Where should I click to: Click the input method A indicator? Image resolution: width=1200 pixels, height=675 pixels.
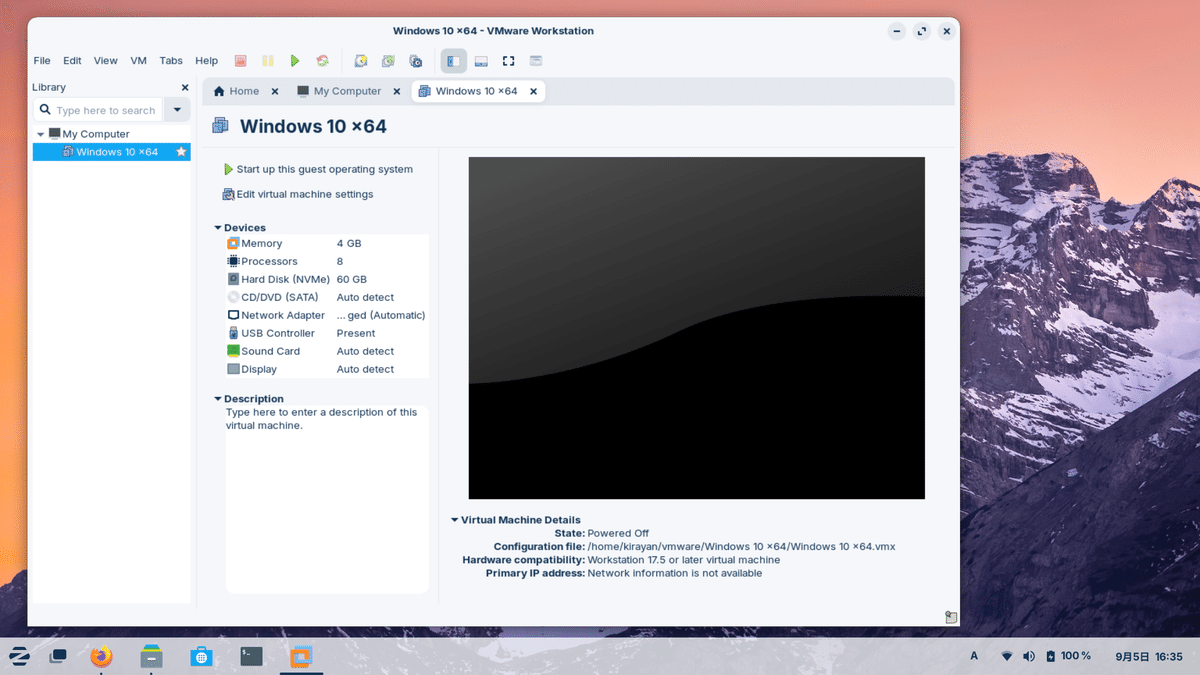[x=974, y=656]
